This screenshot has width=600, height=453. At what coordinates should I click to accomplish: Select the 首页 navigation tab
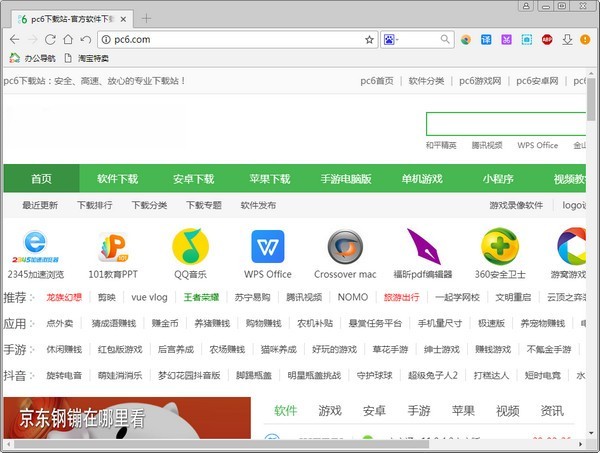tap(41, 179)
